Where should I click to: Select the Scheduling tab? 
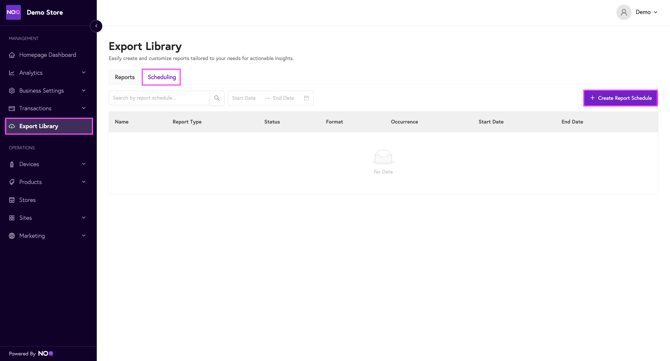coord(162,77)
